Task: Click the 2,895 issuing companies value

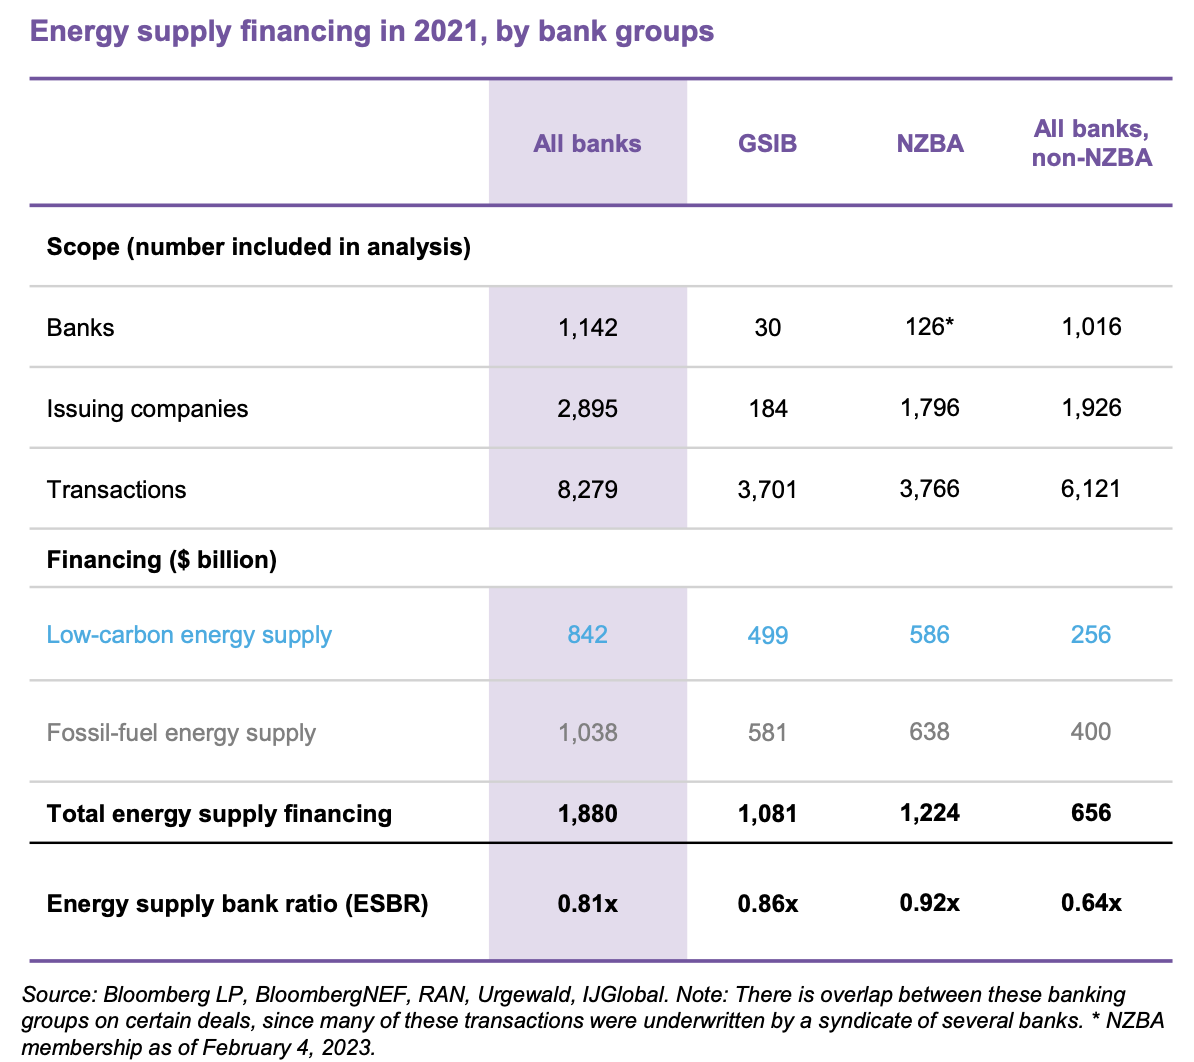Action: click(x=587, y=409)
